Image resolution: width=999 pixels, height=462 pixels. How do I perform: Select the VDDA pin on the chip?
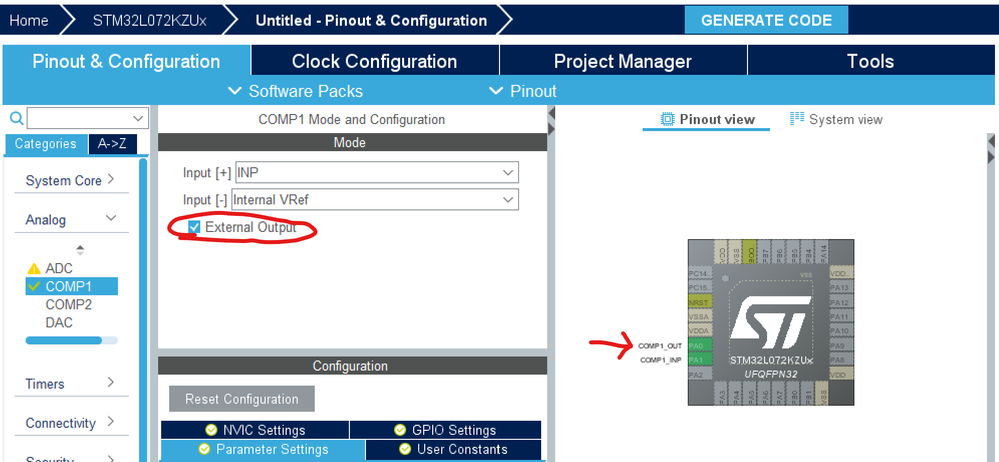coord(700,331)
